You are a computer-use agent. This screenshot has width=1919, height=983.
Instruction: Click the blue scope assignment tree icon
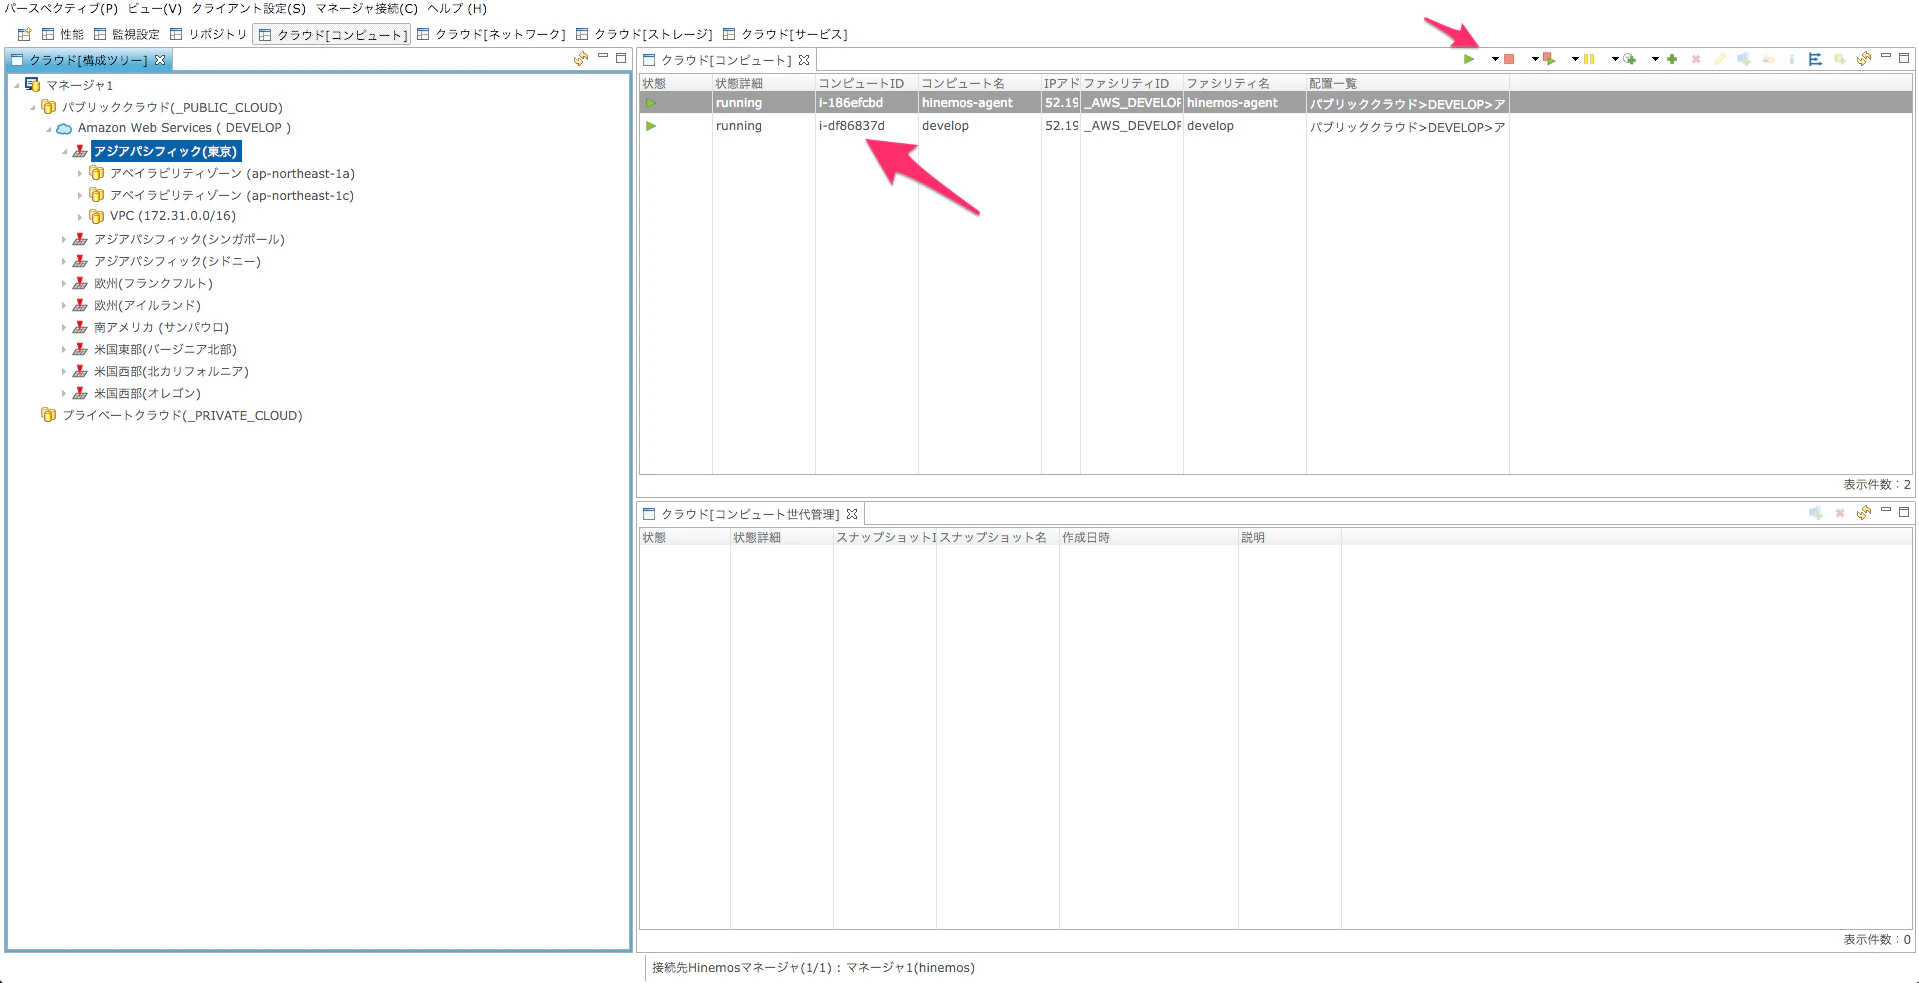tap(1815, 59)
